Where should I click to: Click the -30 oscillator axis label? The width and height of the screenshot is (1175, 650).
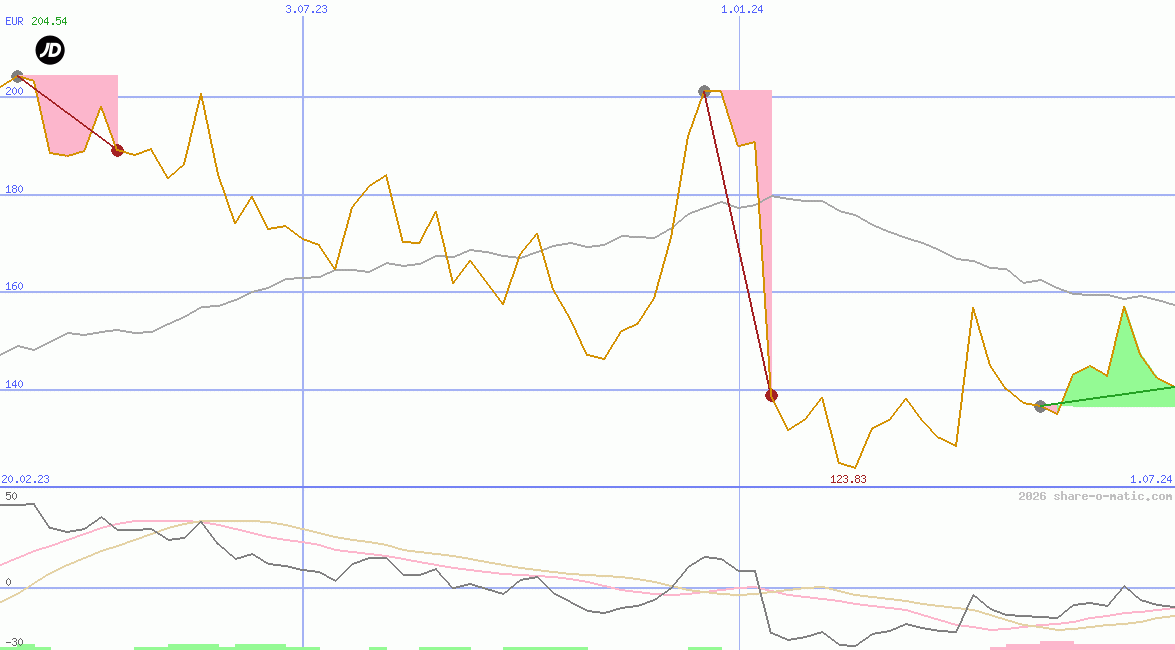click(x=14, y=641)
